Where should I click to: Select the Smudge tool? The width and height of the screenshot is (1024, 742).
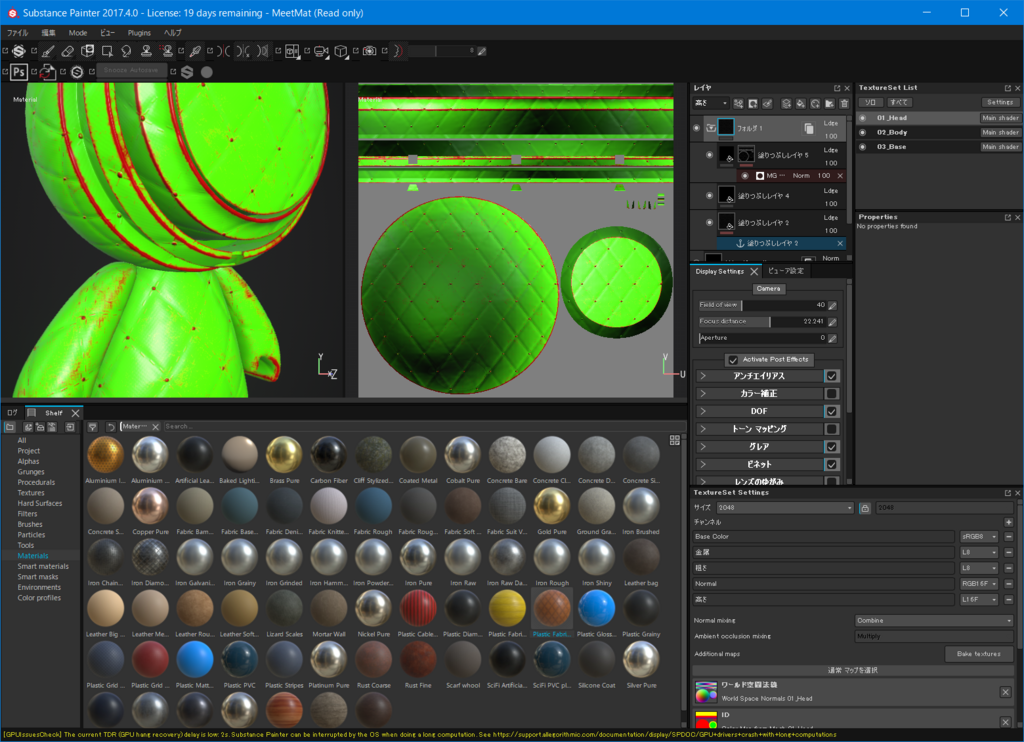[x=127, y=51]
